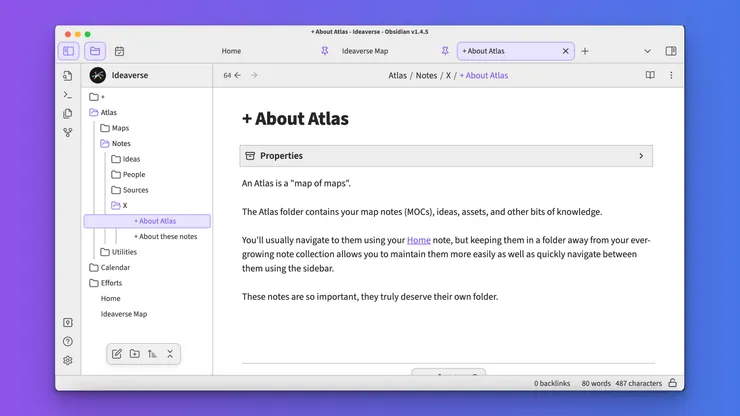Switch to the Ideaverse Map tab
The height and width of the screenshot is (416, 740).
click(365, 51)
